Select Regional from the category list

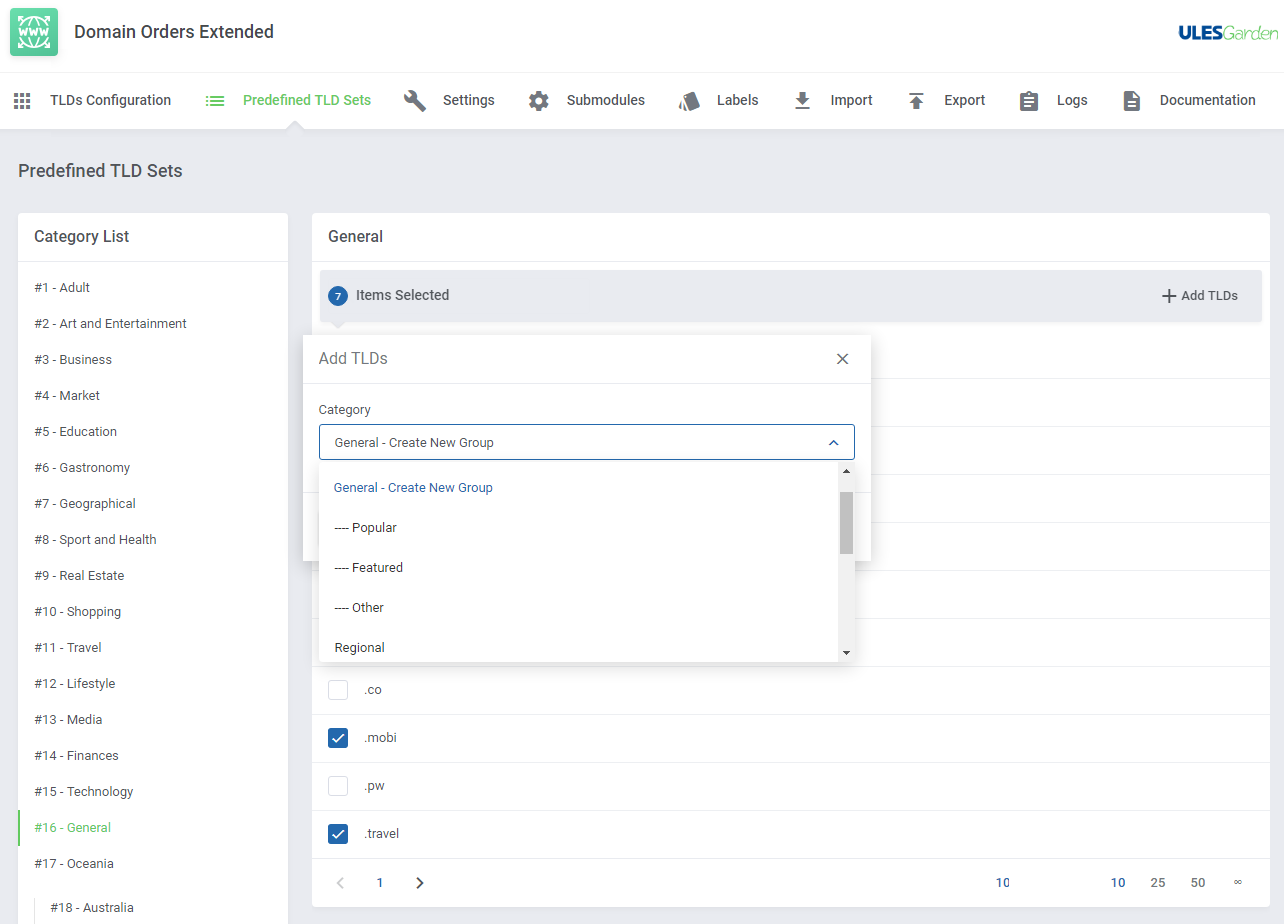click(360, 648)
